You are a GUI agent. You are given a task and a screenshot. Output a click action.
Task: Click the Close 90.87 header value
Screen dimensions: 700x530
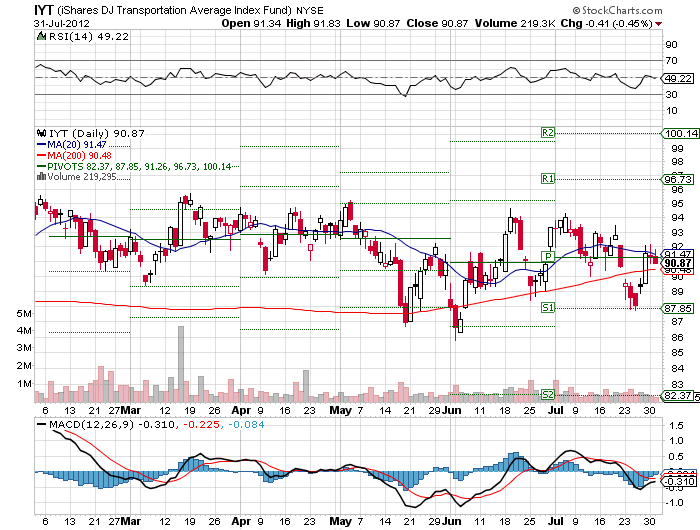coord(437,24)
